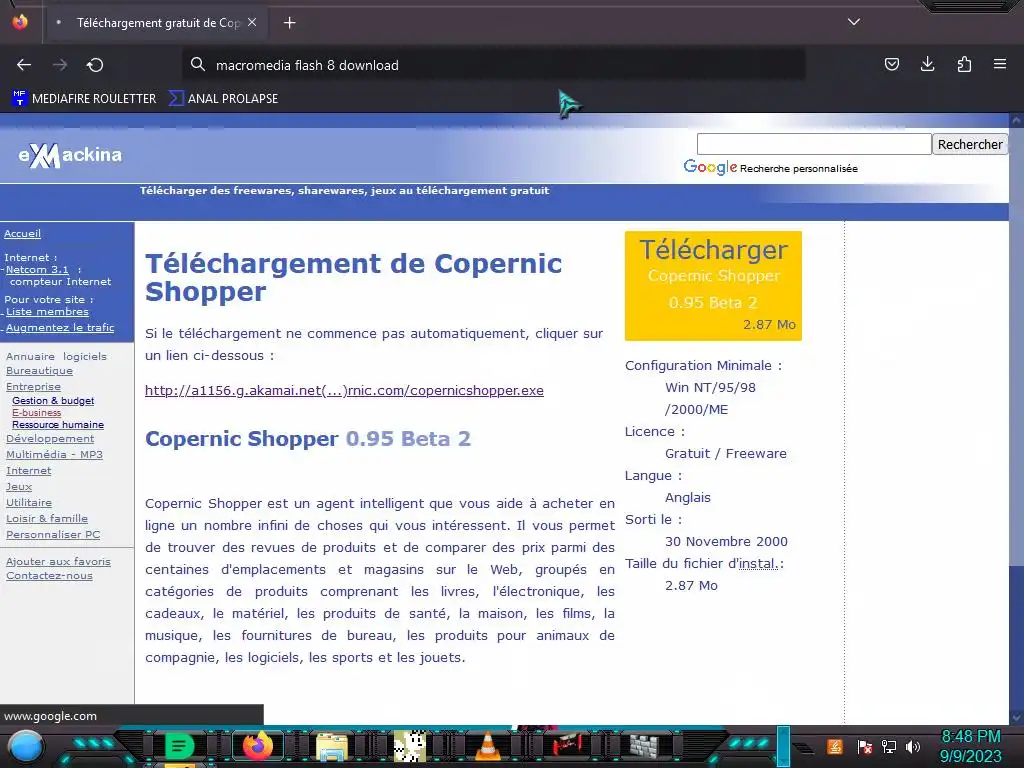1024x768 pixels.
Task: Select the Jeux category
Action: [x=19, y=487]
